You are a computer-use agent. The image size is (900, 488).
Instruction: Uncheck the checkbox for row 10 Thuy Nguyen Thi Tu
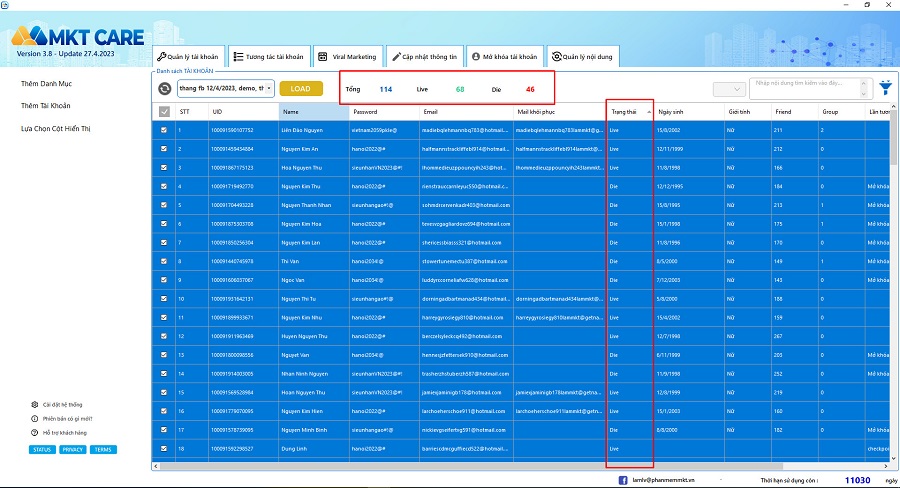point(164,298)
